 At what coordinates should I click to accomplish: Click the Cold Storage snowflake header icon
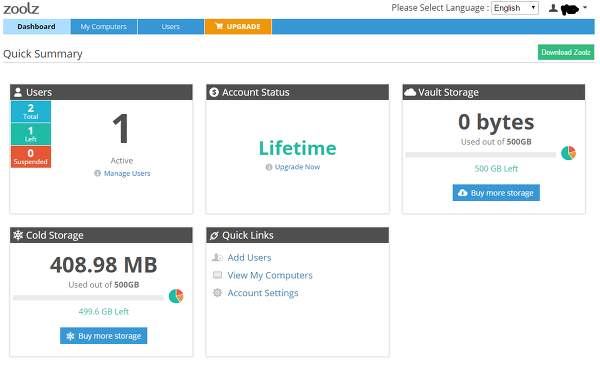pos(18,235)
